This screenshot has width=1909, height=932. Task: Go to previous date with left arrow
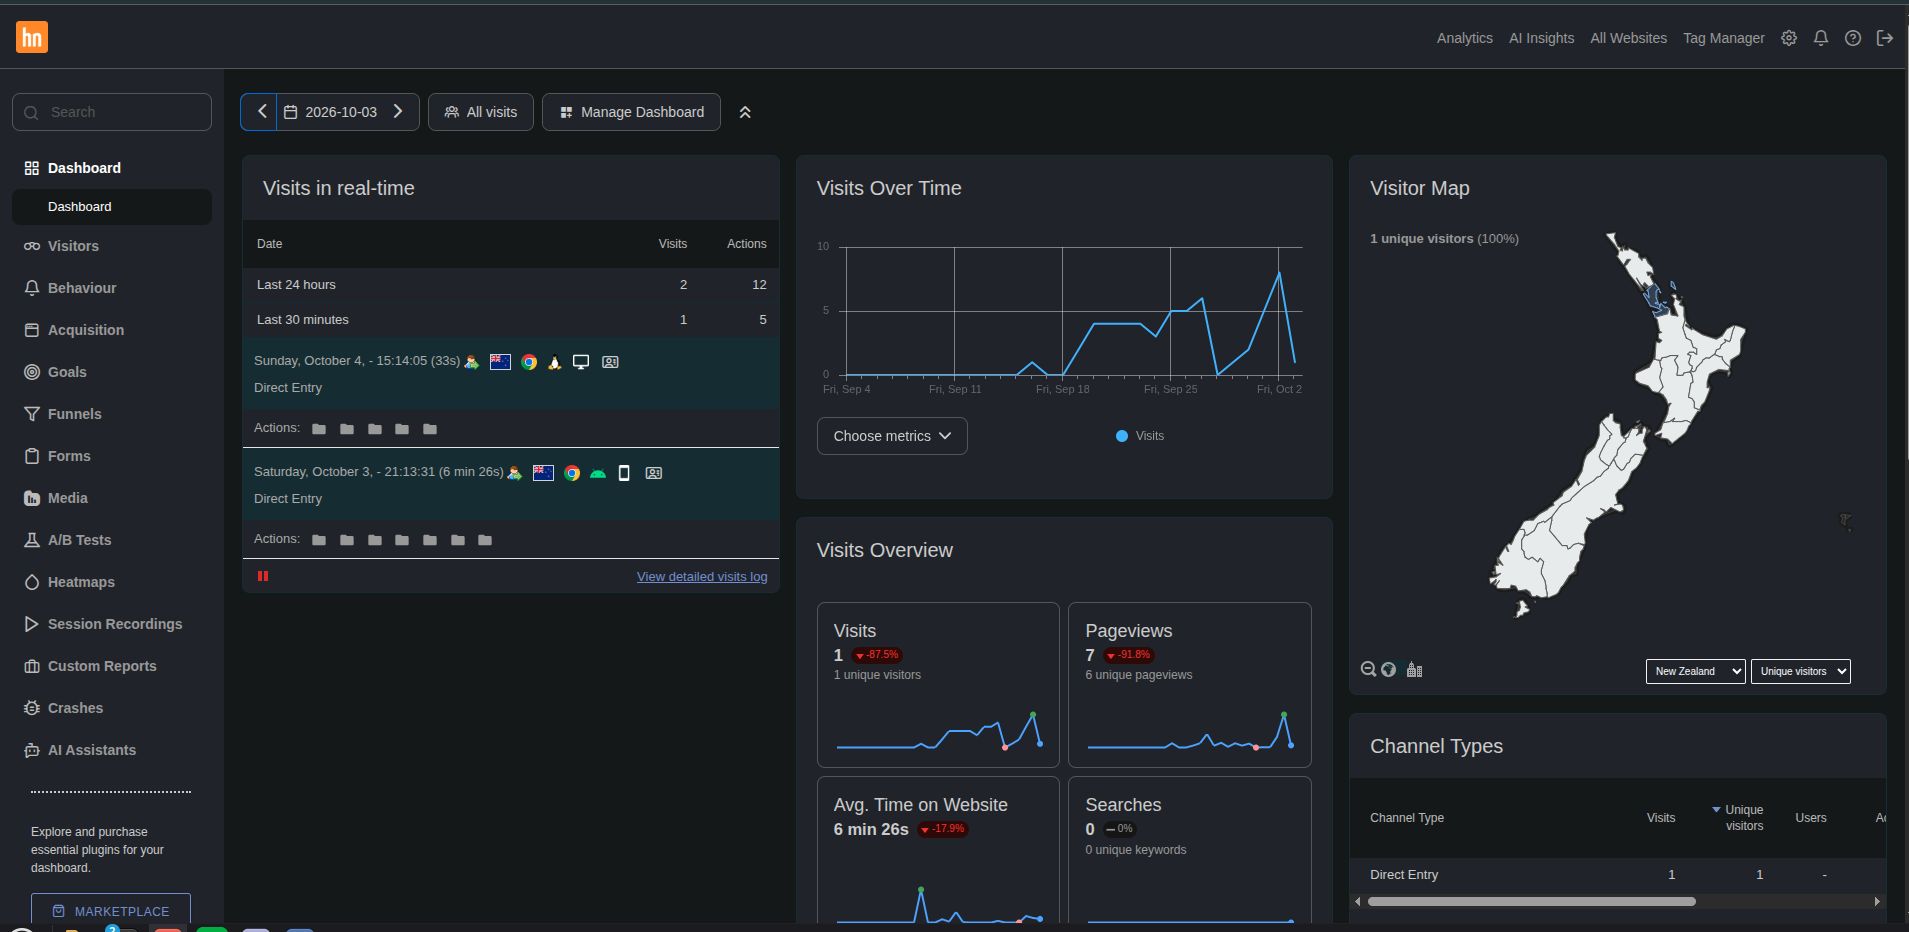(x=261, y=112)
